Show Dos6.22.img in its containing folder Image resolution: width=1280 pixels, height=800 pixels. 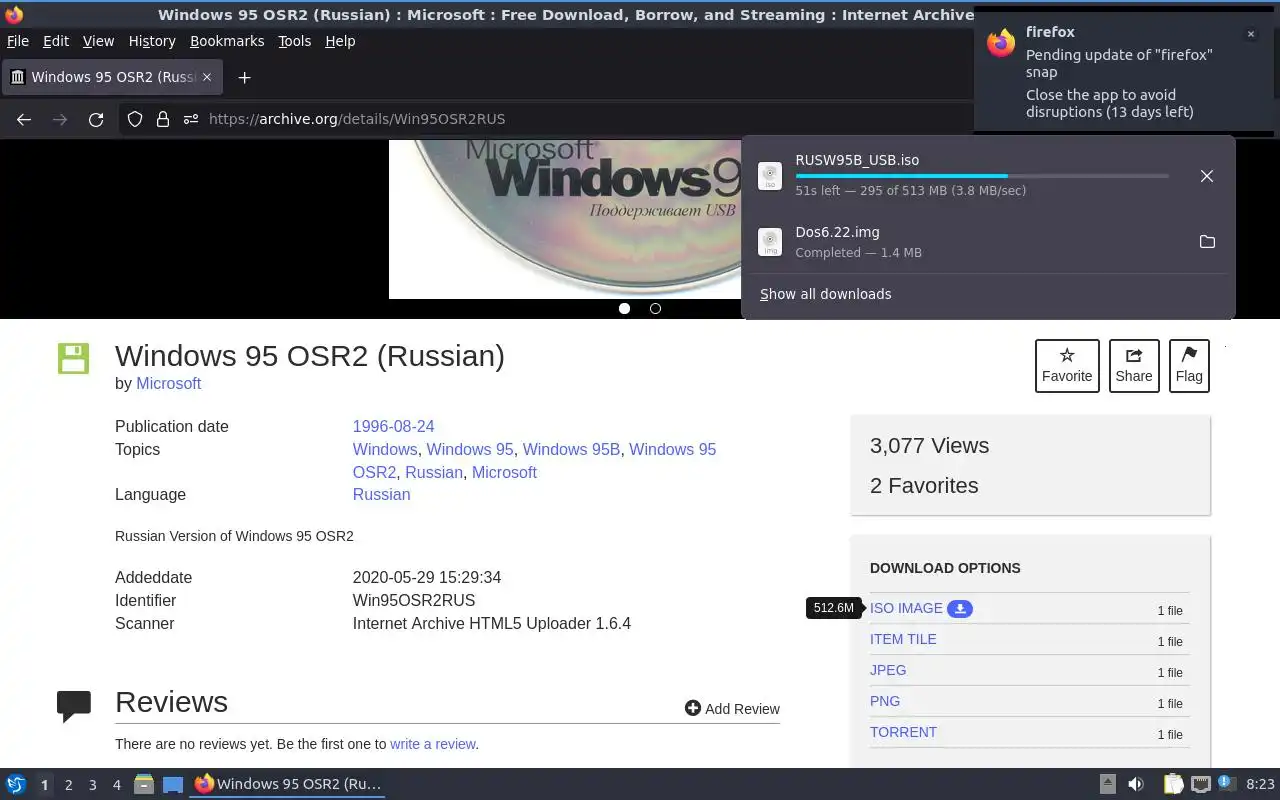[1207, 242]
